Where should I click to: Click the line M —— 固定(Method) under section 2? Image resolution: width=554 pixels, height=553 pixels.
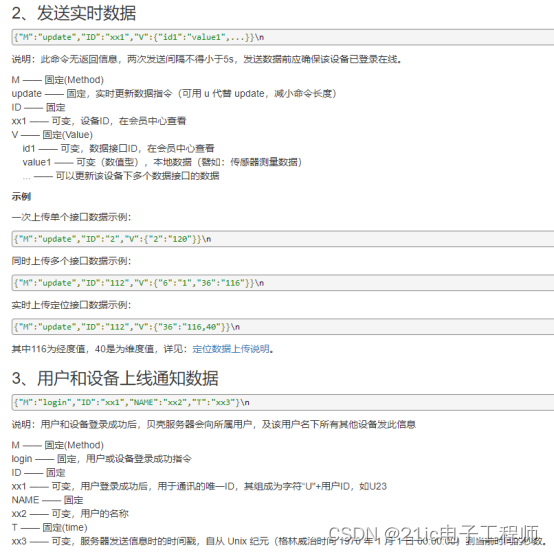click(58, 80)
